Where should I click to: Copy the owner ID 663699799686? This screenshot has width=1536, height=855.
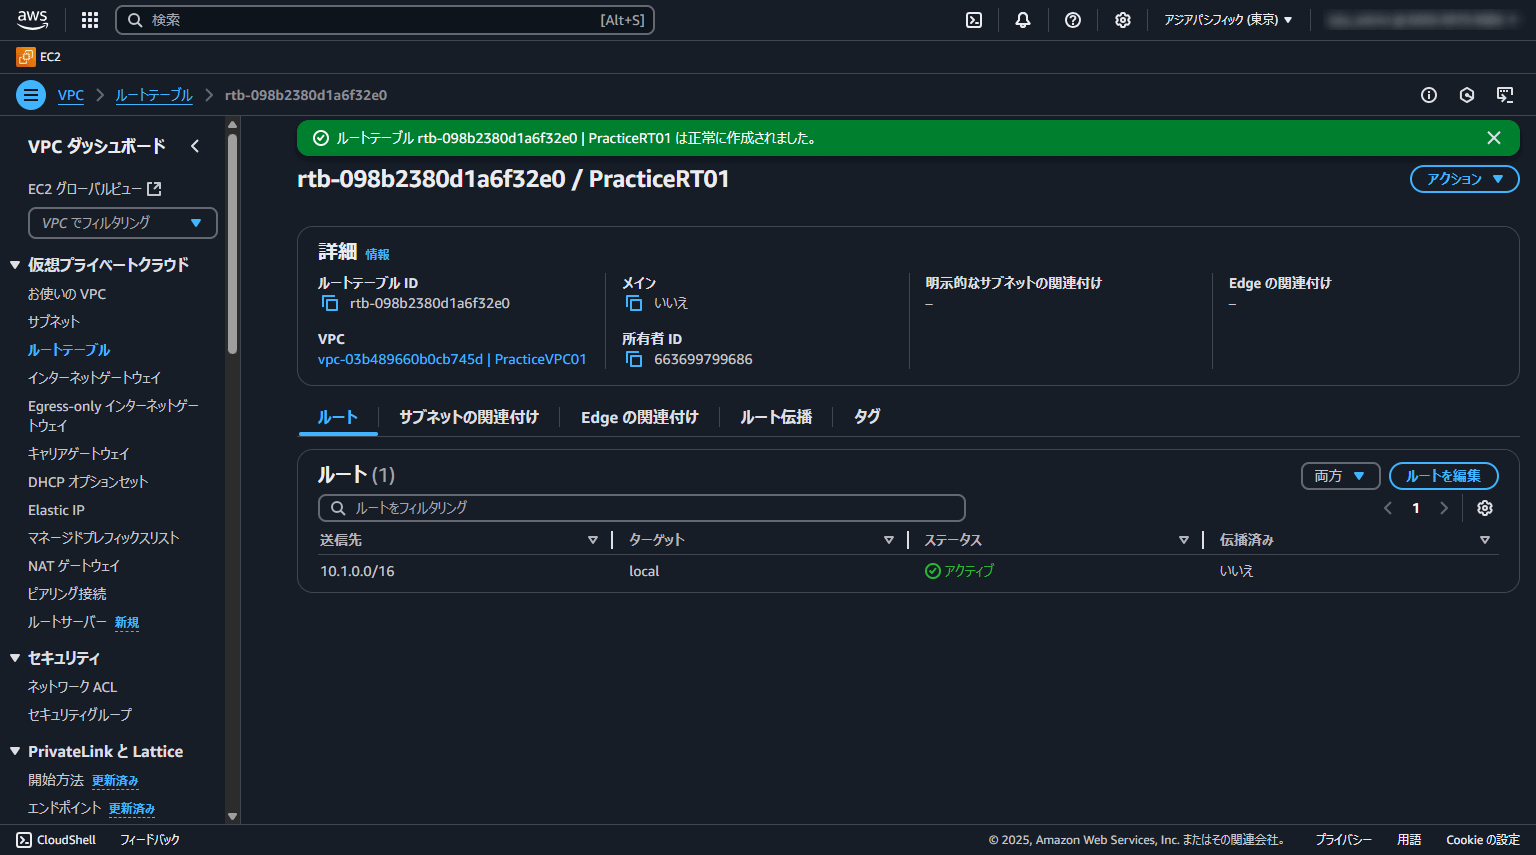tap(634, 359)
